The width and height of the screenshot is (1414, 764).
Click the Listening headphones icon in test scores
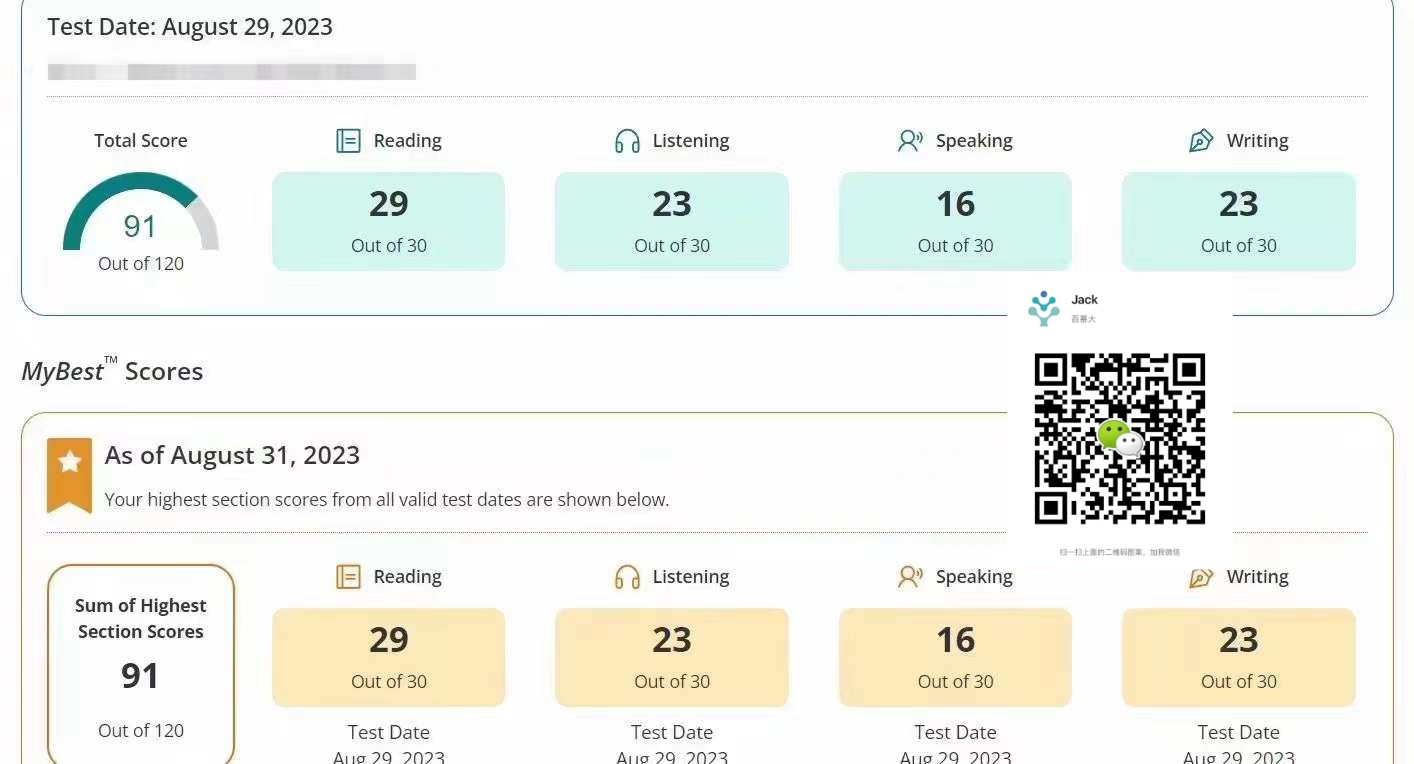(627, 141)
